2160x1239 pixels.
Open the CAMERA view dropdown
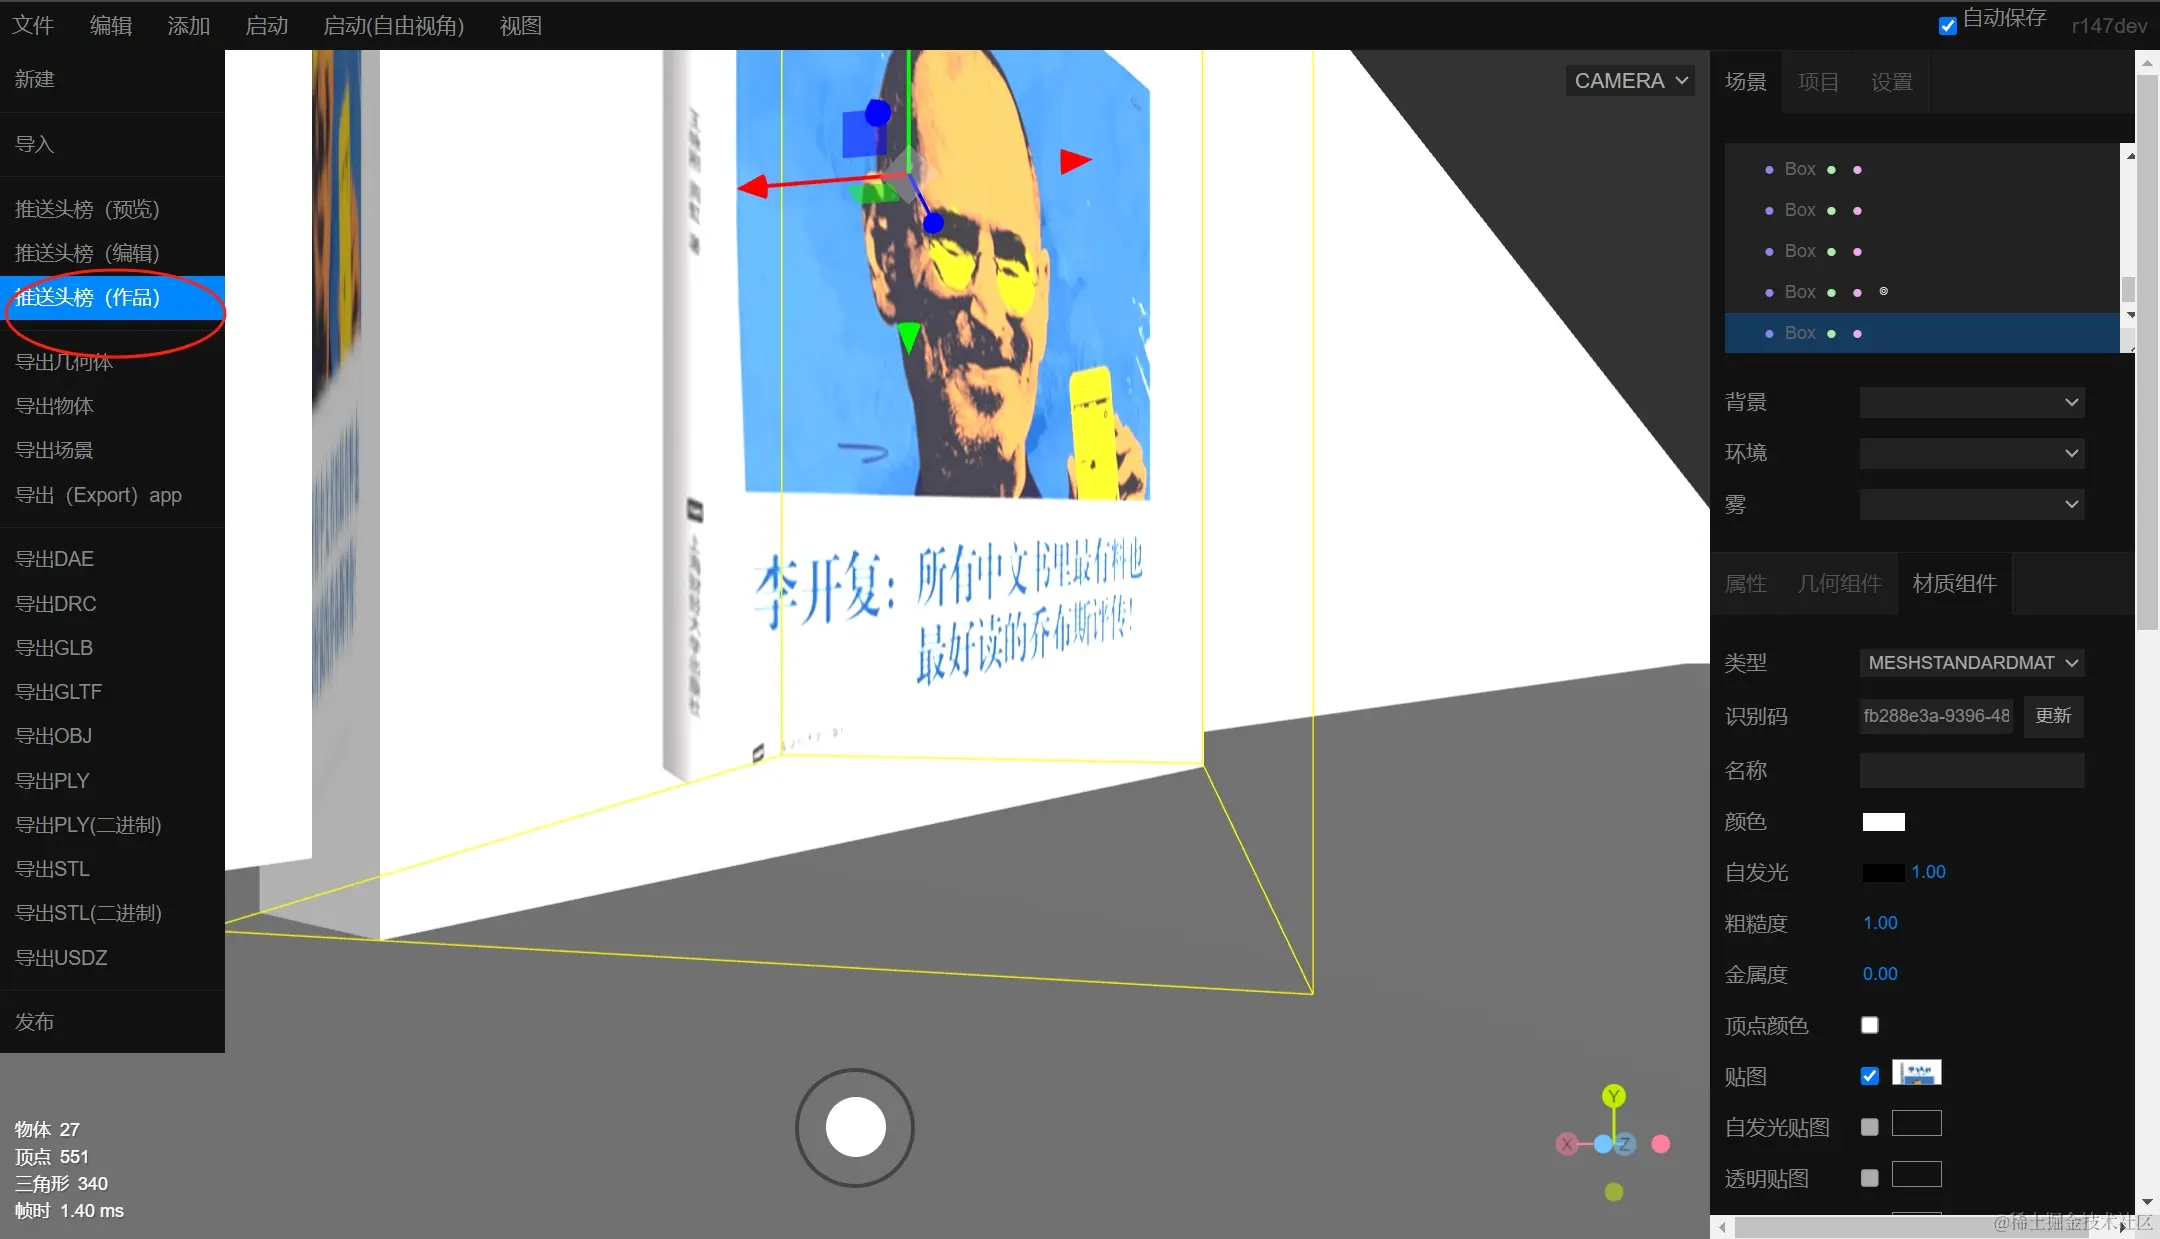pyautogui.click(x=1630, y=81)
